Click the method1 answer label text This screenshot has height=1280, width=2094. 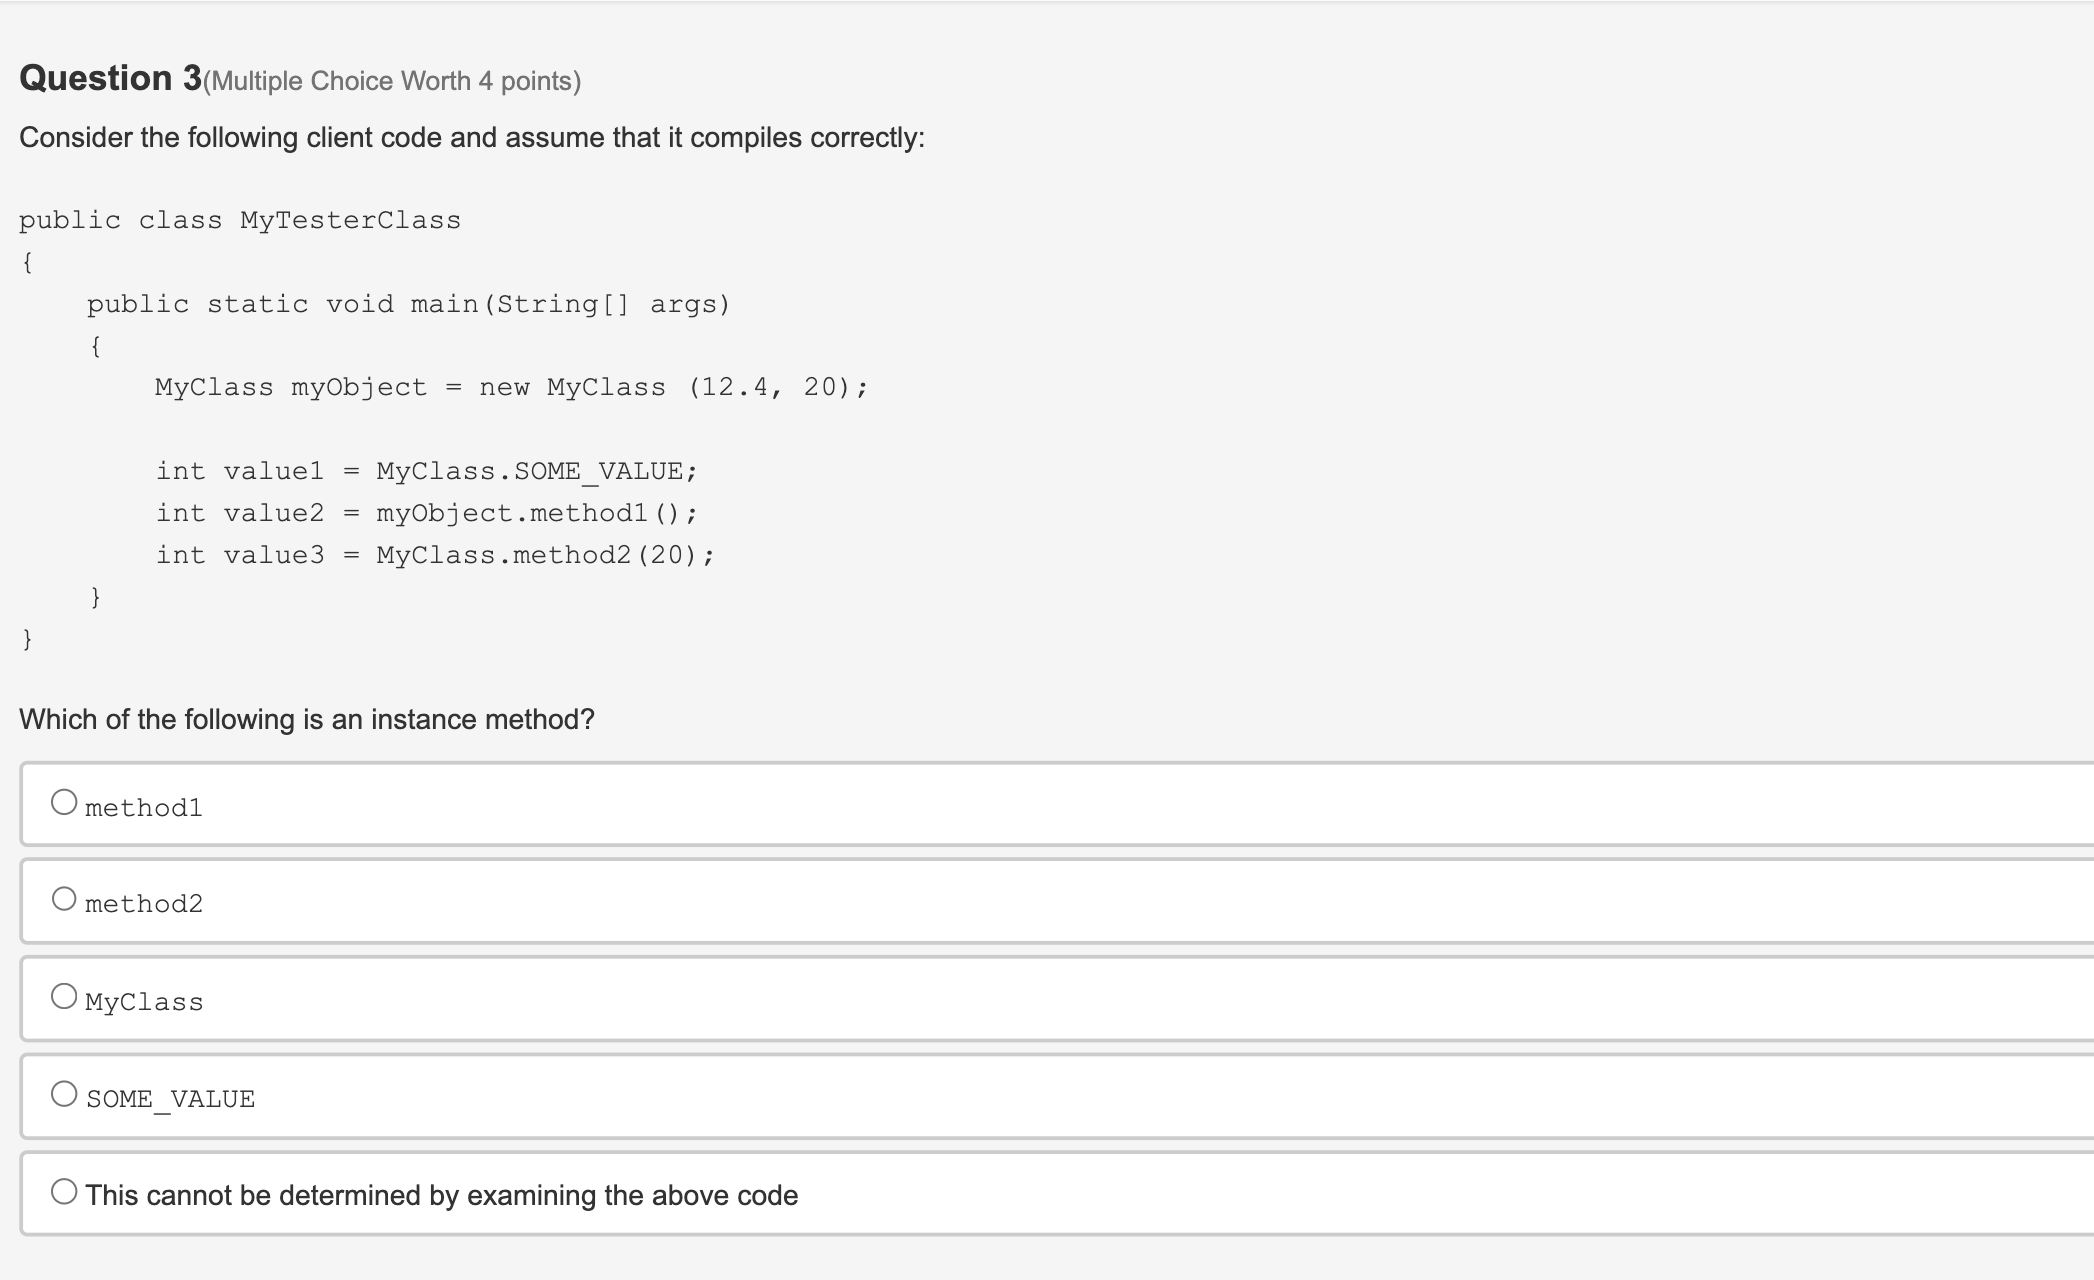pyautogui.click(x=144, y=808)
